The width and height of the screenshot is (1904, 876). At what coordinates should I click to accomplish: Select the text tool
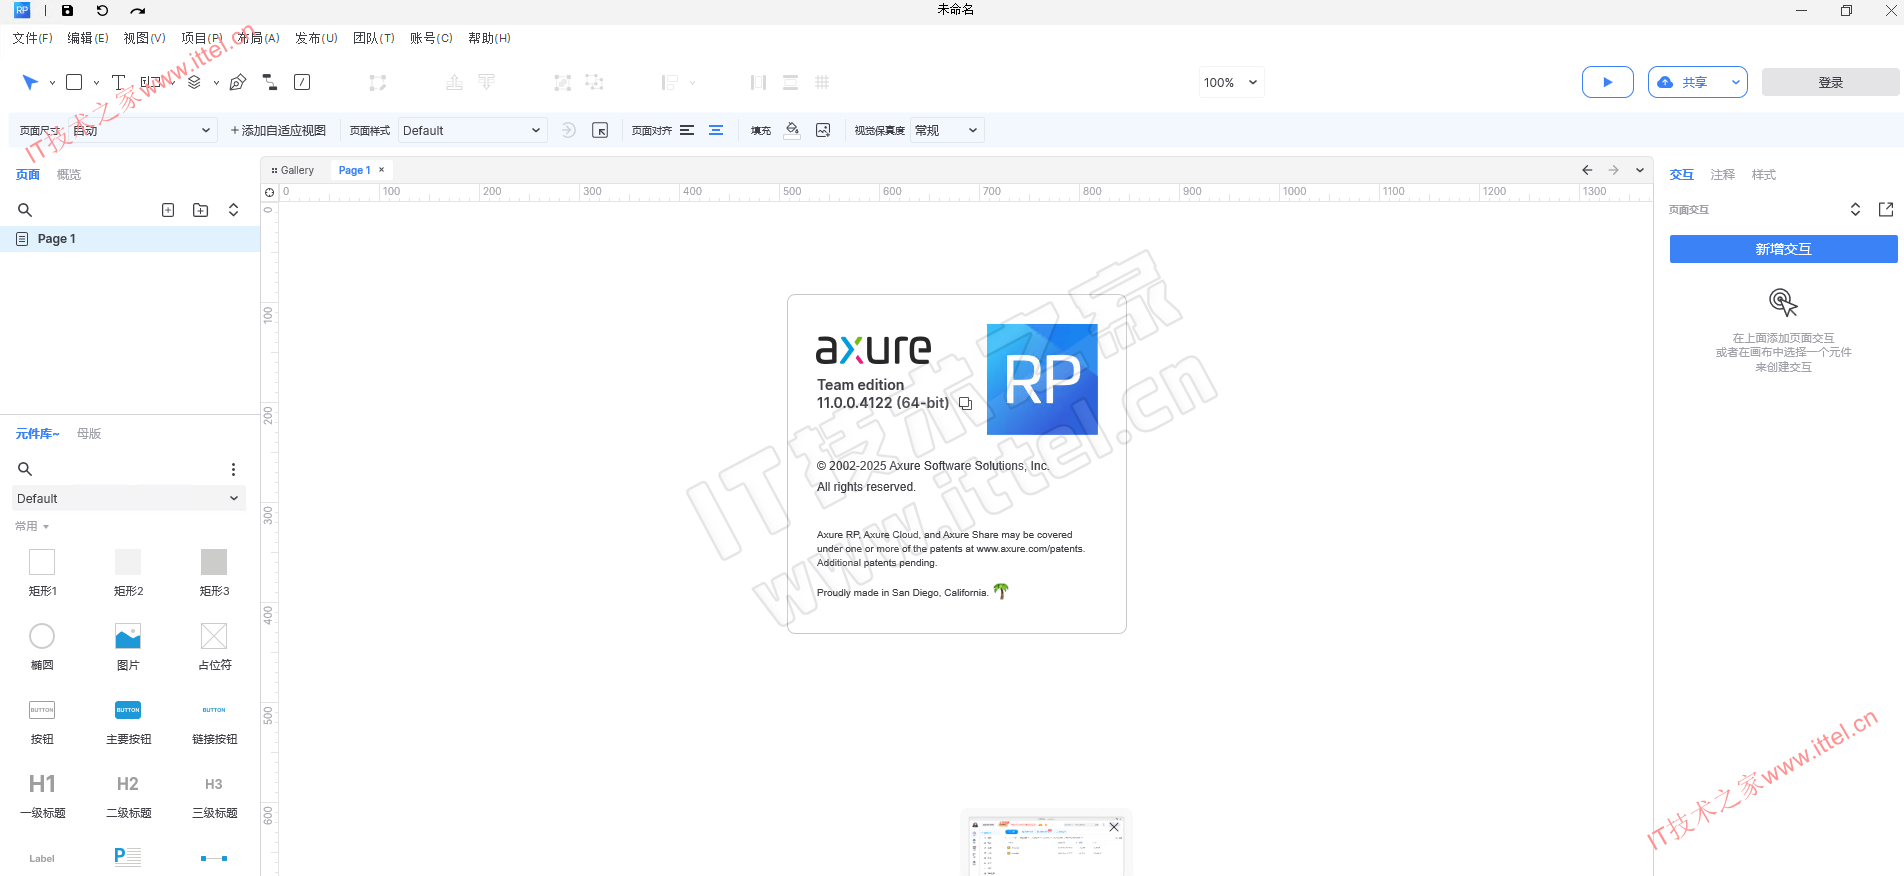click(x=118, y=82)
